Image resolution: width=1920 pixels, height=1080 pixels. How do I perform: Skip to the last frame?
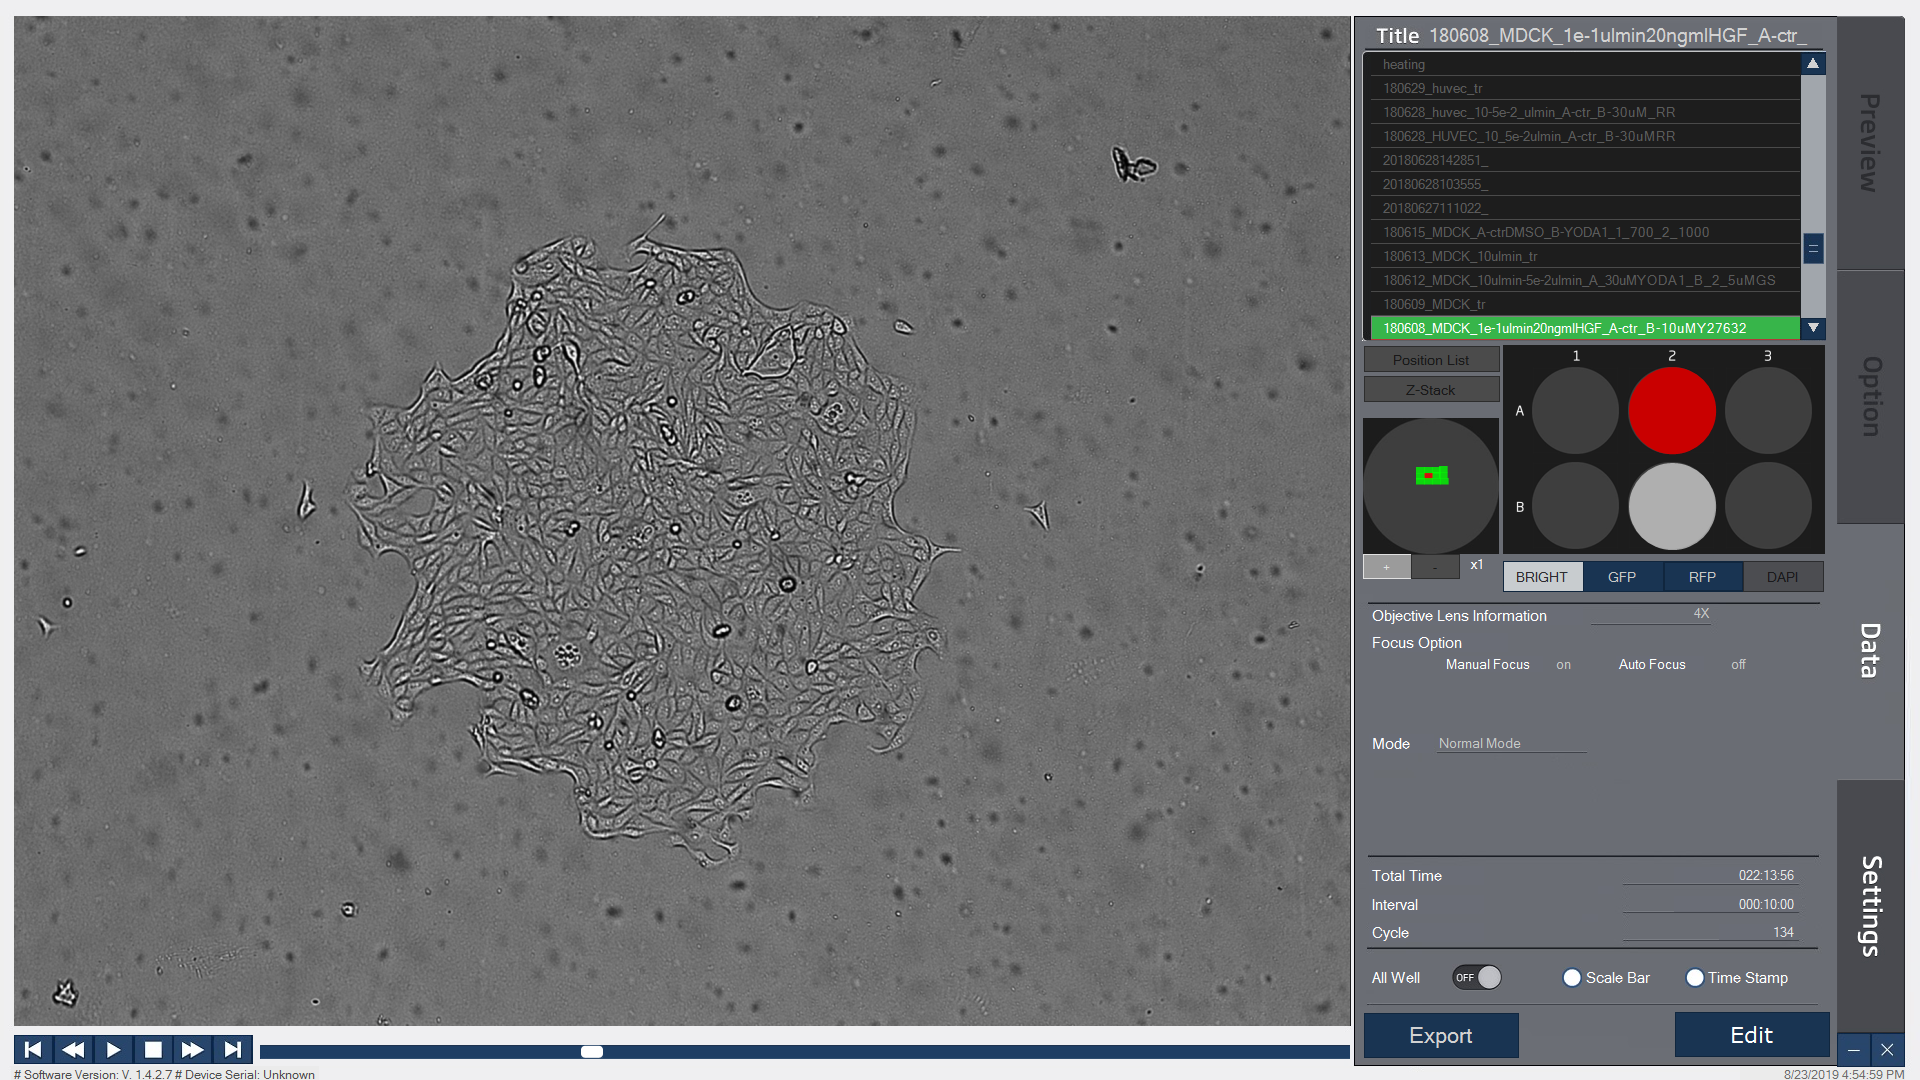(x=232, y=1049)
